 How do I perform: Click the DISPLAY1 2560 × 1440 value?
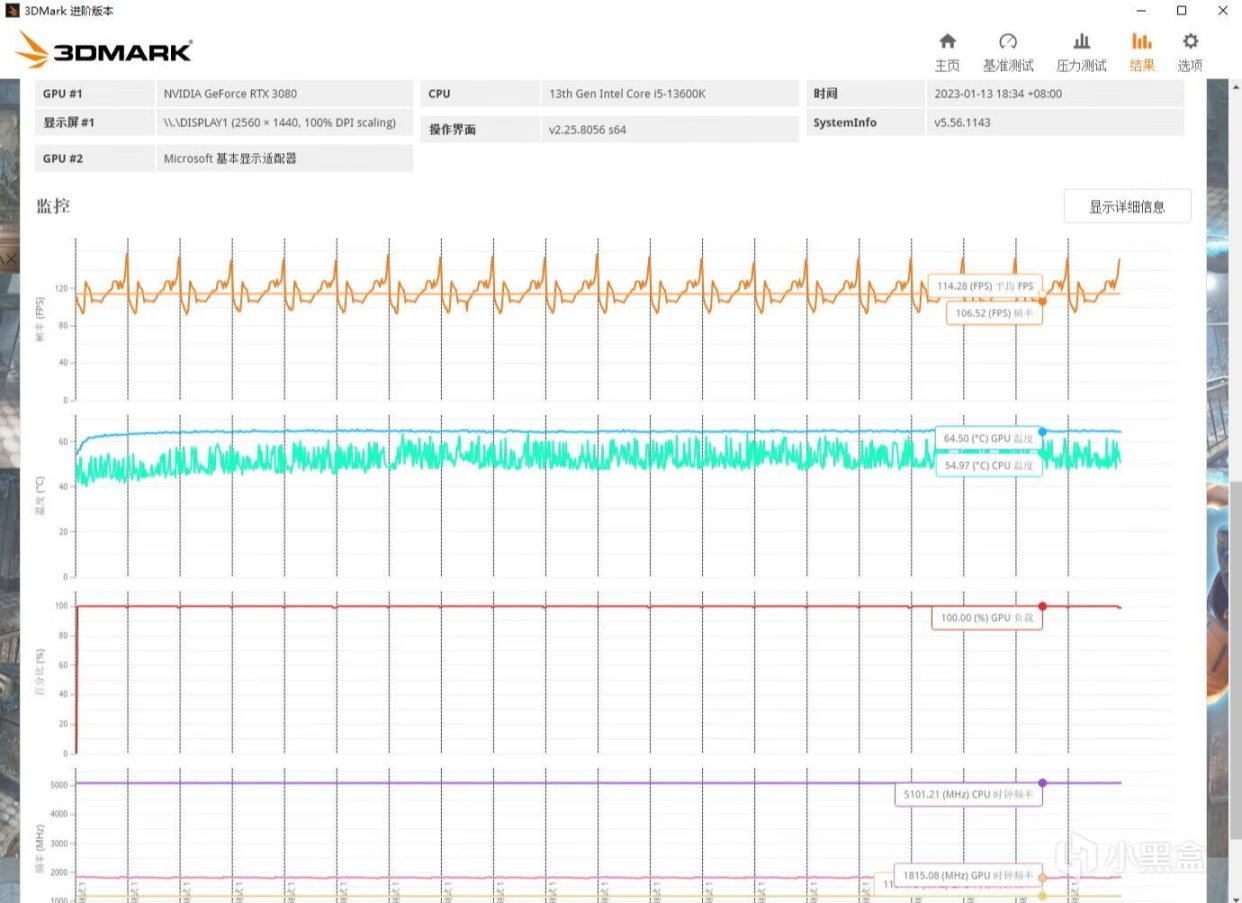pos(280,122)
